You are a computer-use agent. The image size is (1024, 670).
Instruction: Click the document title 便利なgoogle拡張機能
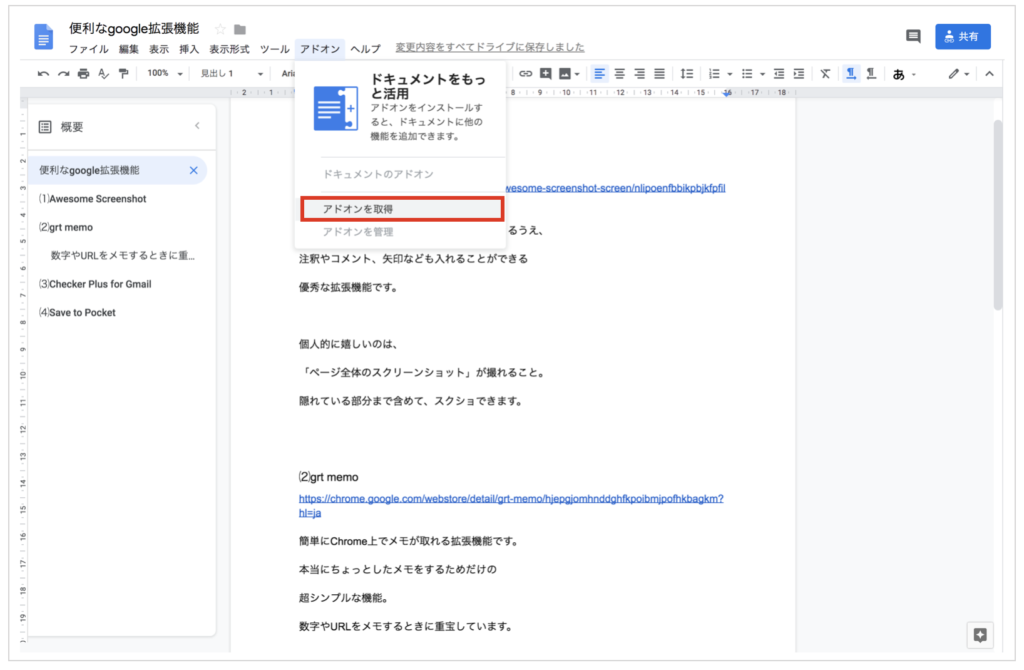coord(134,28)
